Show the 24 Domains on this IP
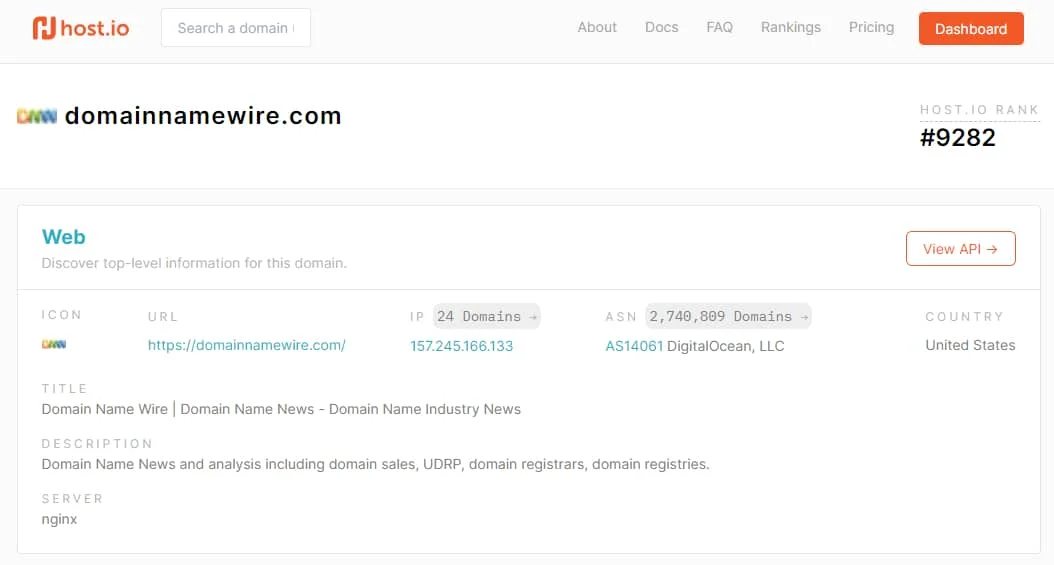The width and height of the screenshot is (1054, 565). [487, 316]
